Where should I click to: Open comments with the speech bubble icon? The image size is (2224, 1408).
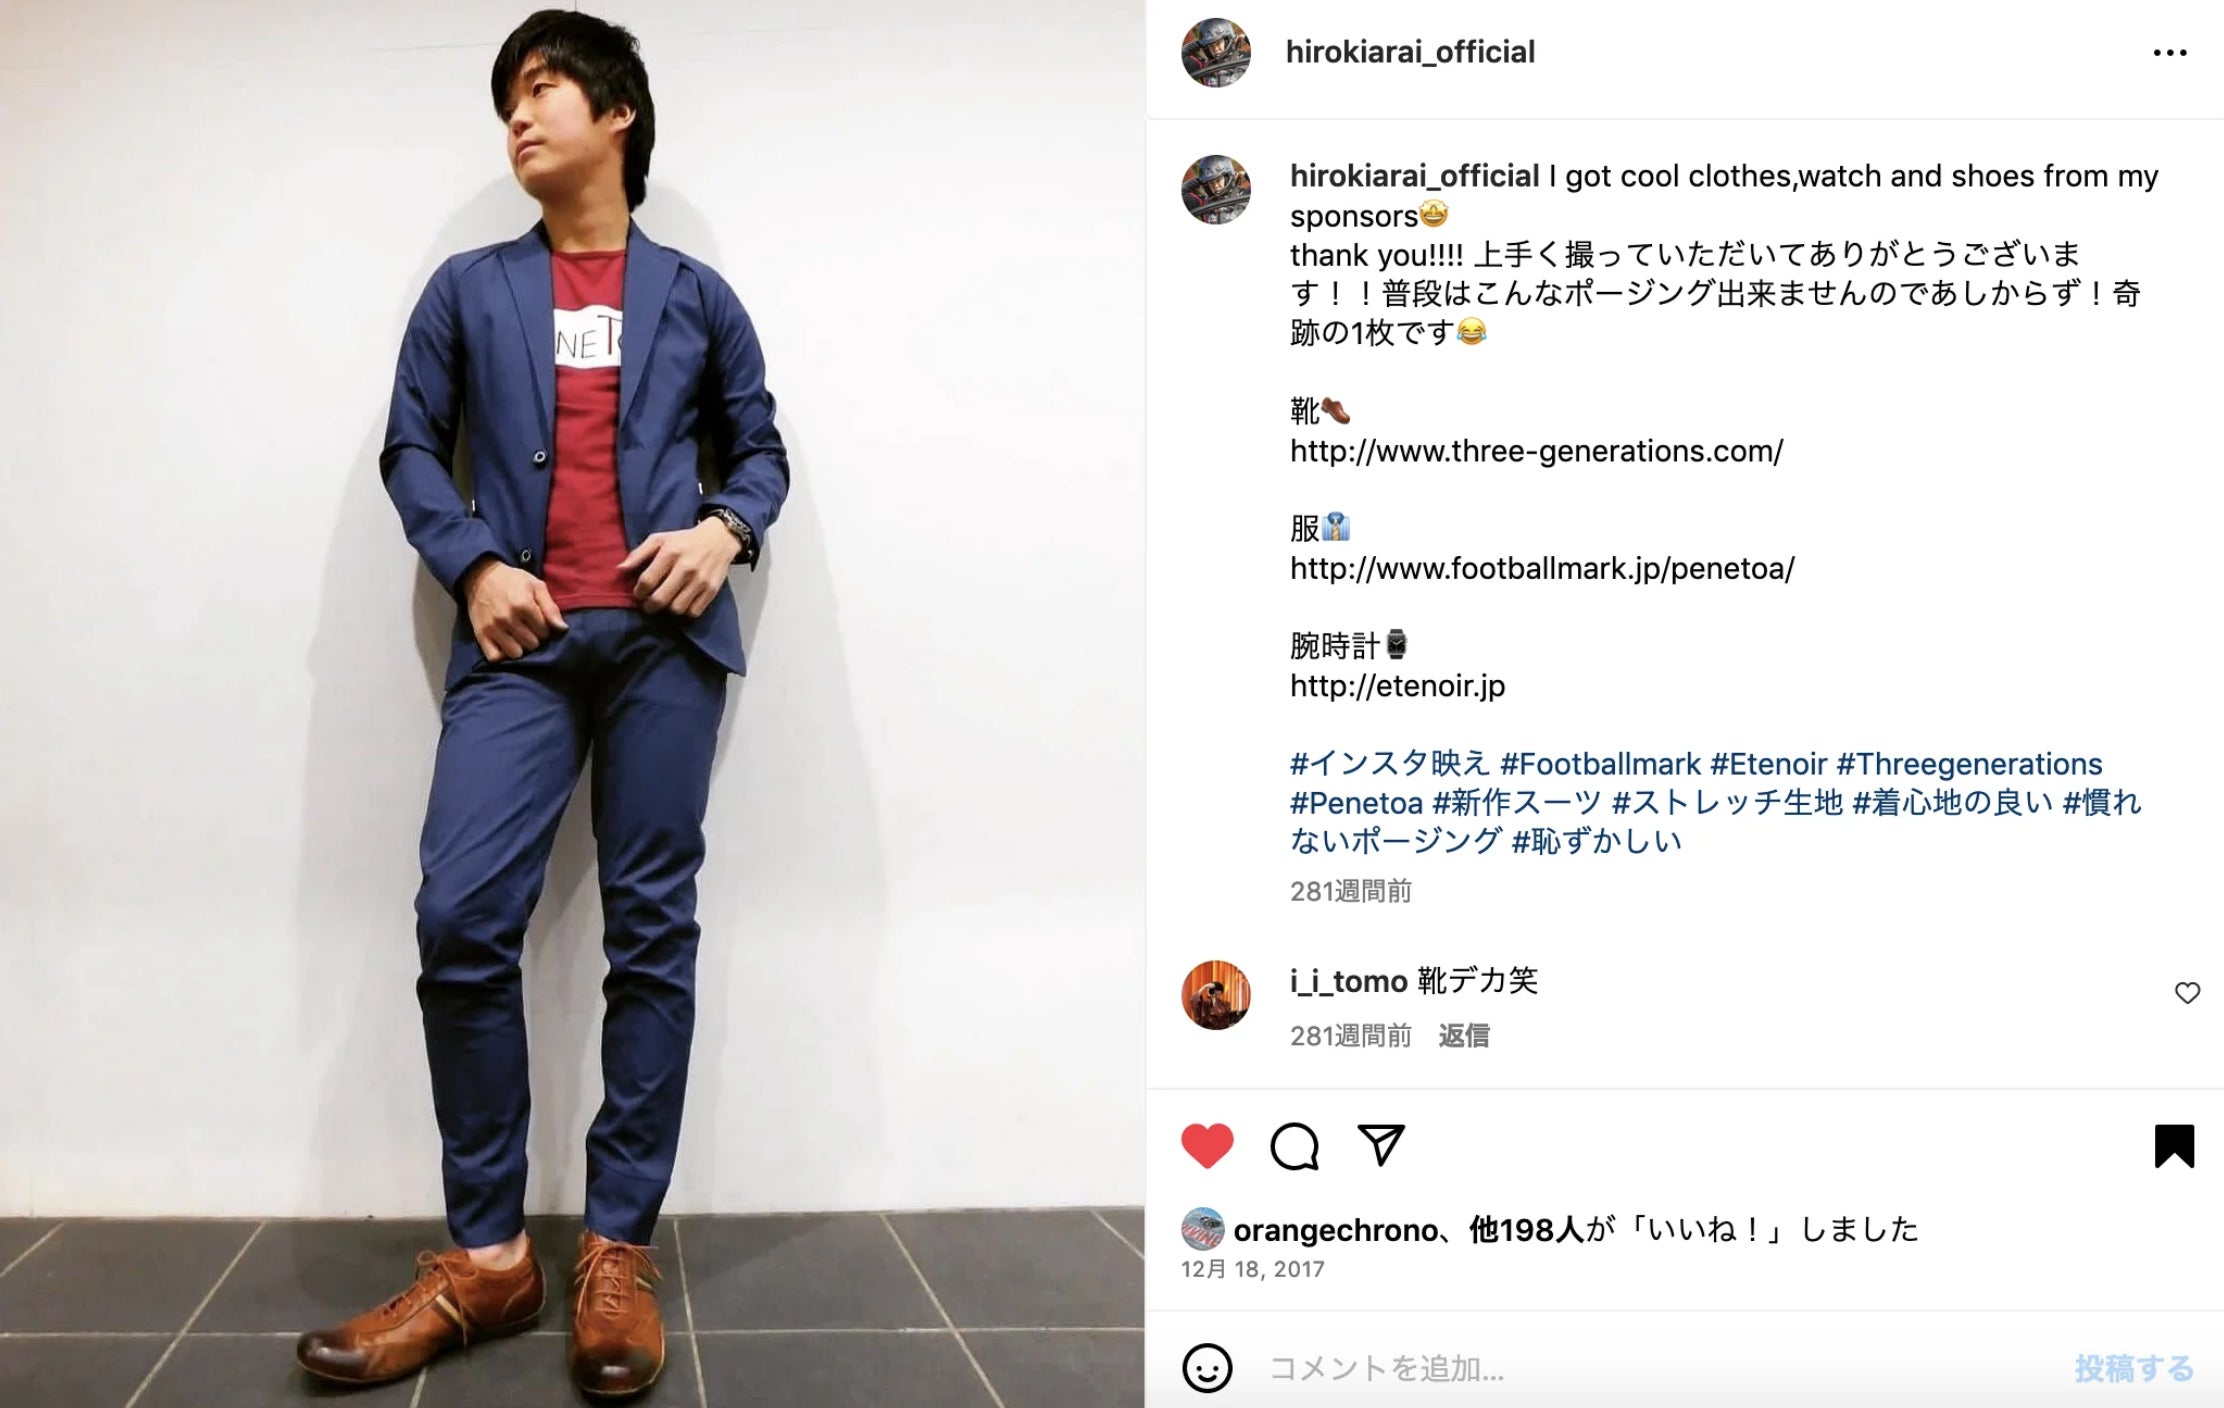point(1294,1146)
